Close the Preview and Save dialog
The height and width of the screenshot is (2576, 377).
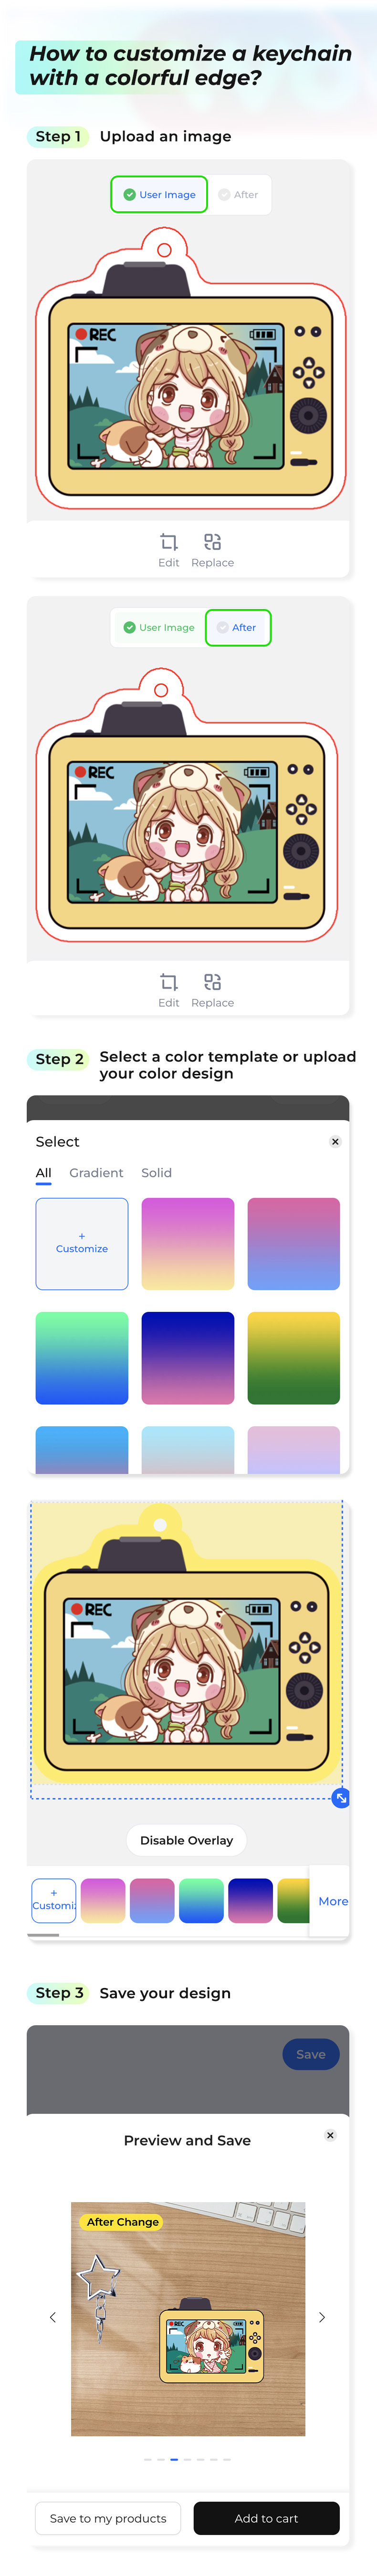click(330, 2135)
